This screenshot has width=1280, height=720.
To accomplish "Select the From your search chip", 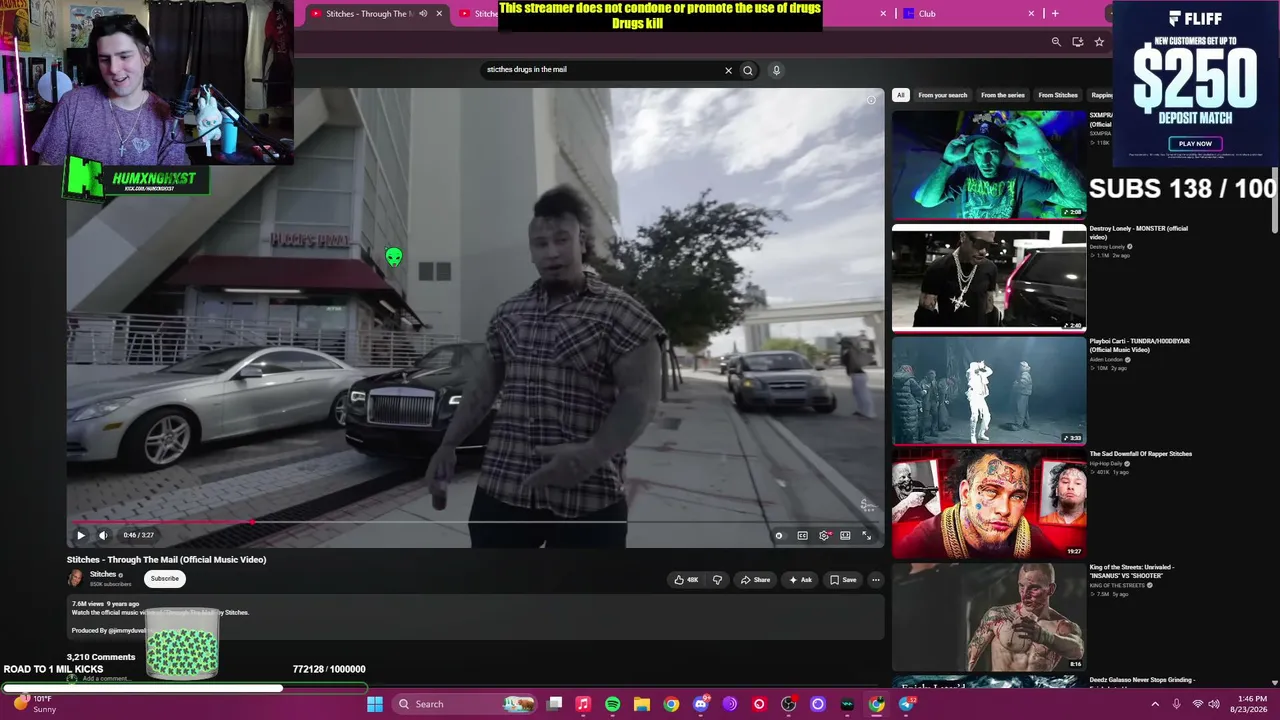I will pyautogui.click(x=942, y=95).
